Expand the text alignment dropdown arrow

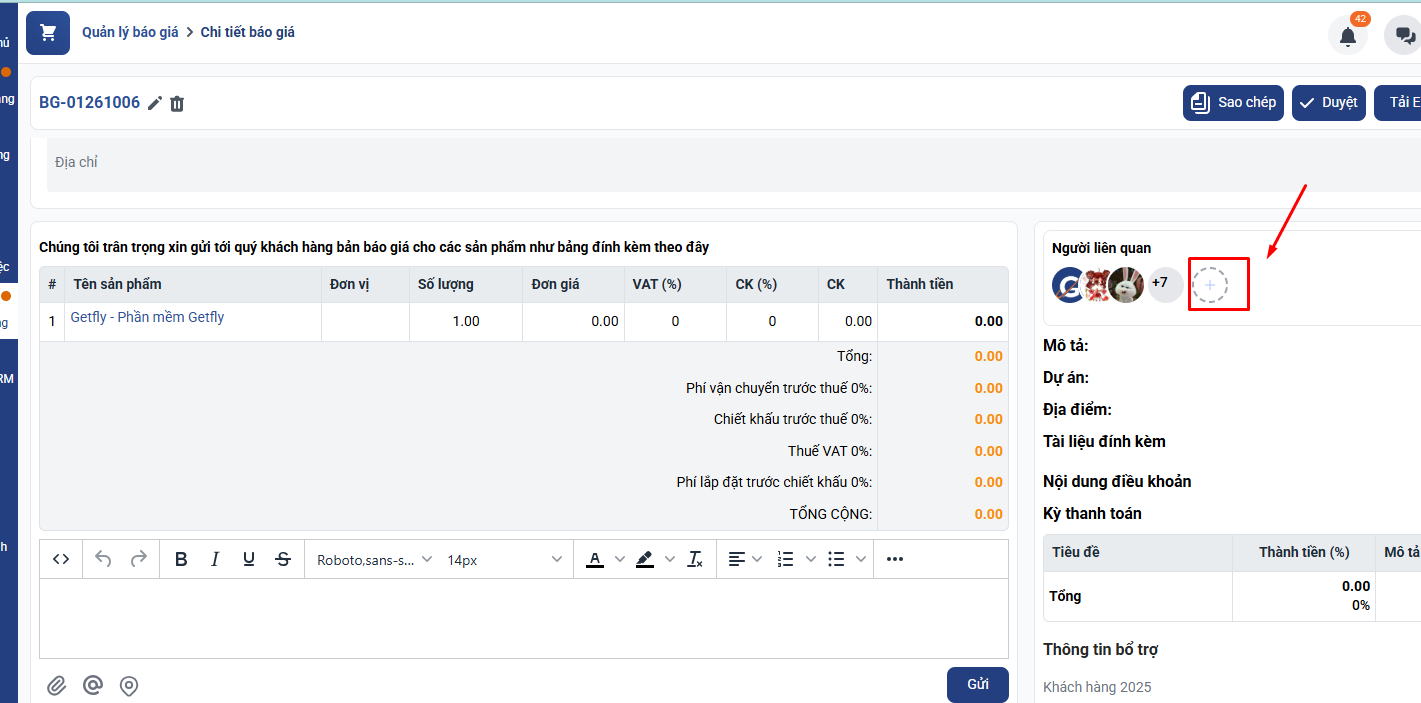[x=757, y=559]
